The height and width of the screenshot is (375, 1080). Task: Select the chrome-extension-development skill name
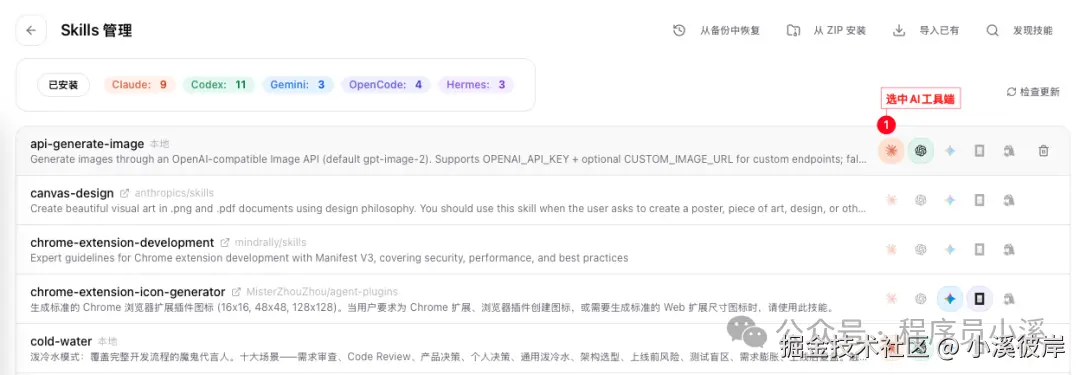122,243
